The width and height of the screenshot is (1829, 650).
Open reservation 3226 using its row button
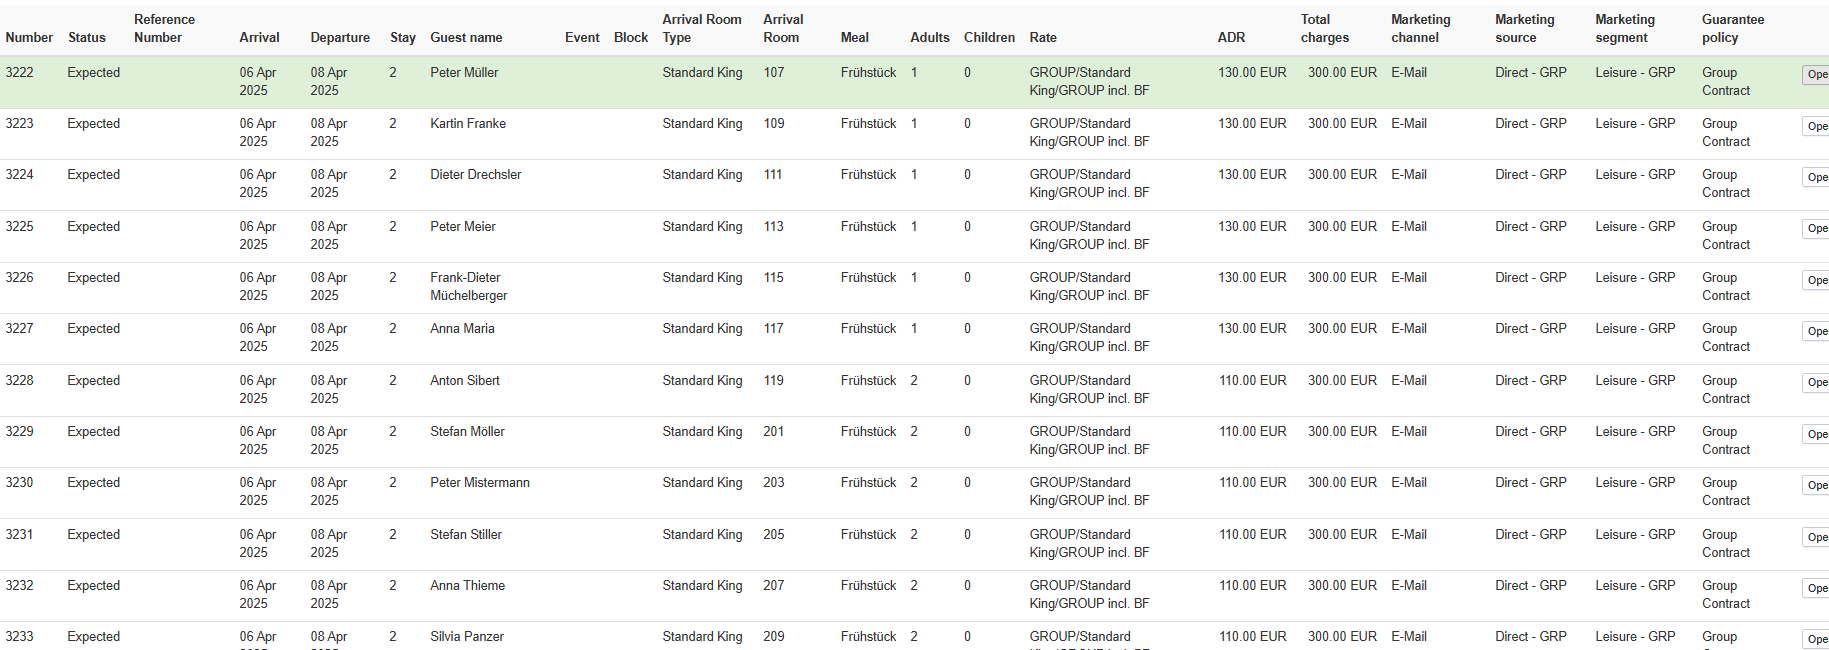[x=1816, y=280]
